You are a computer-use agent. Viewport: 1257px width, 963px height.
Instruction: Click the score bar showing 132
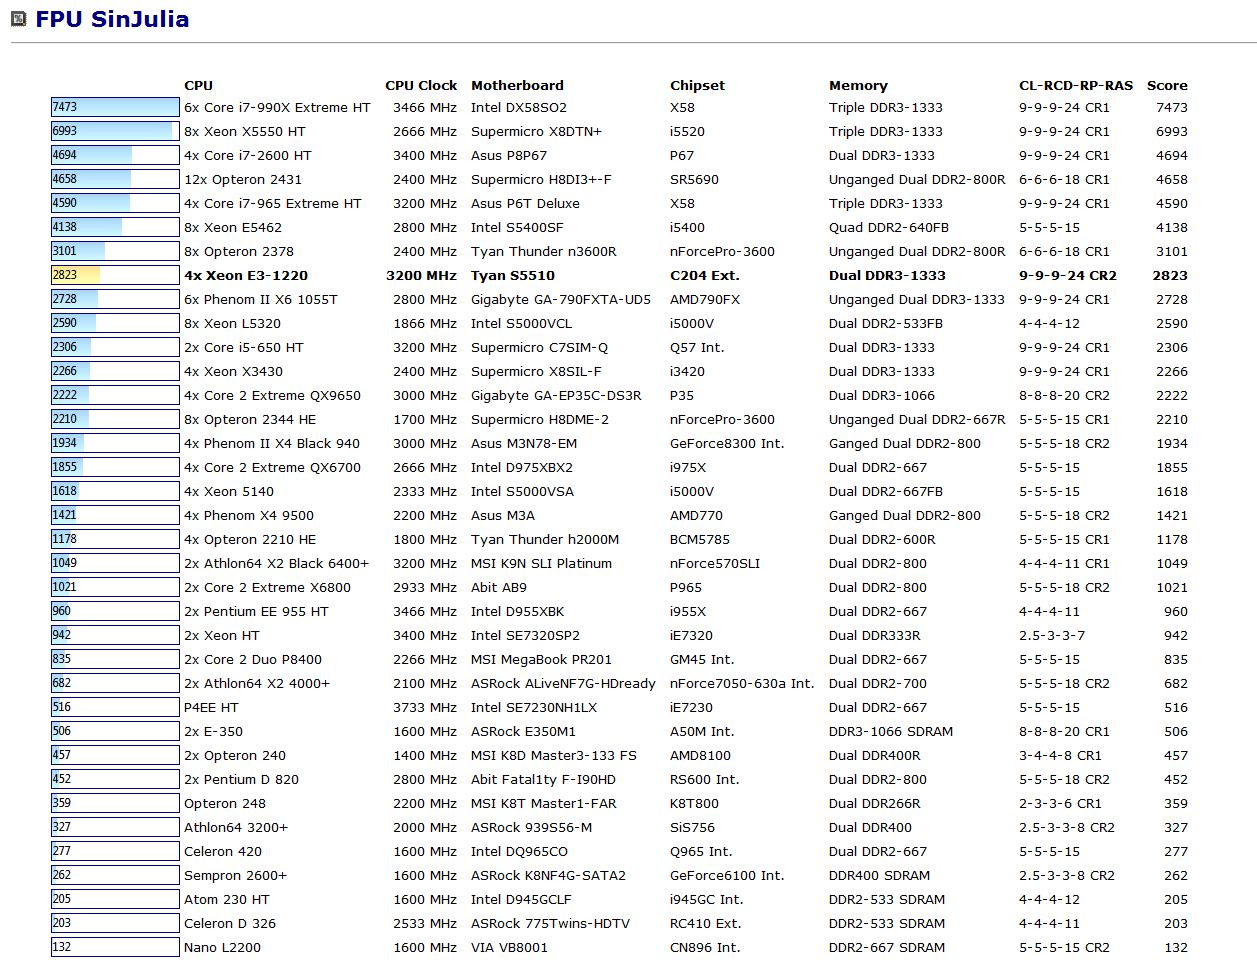tap(115, 947)
